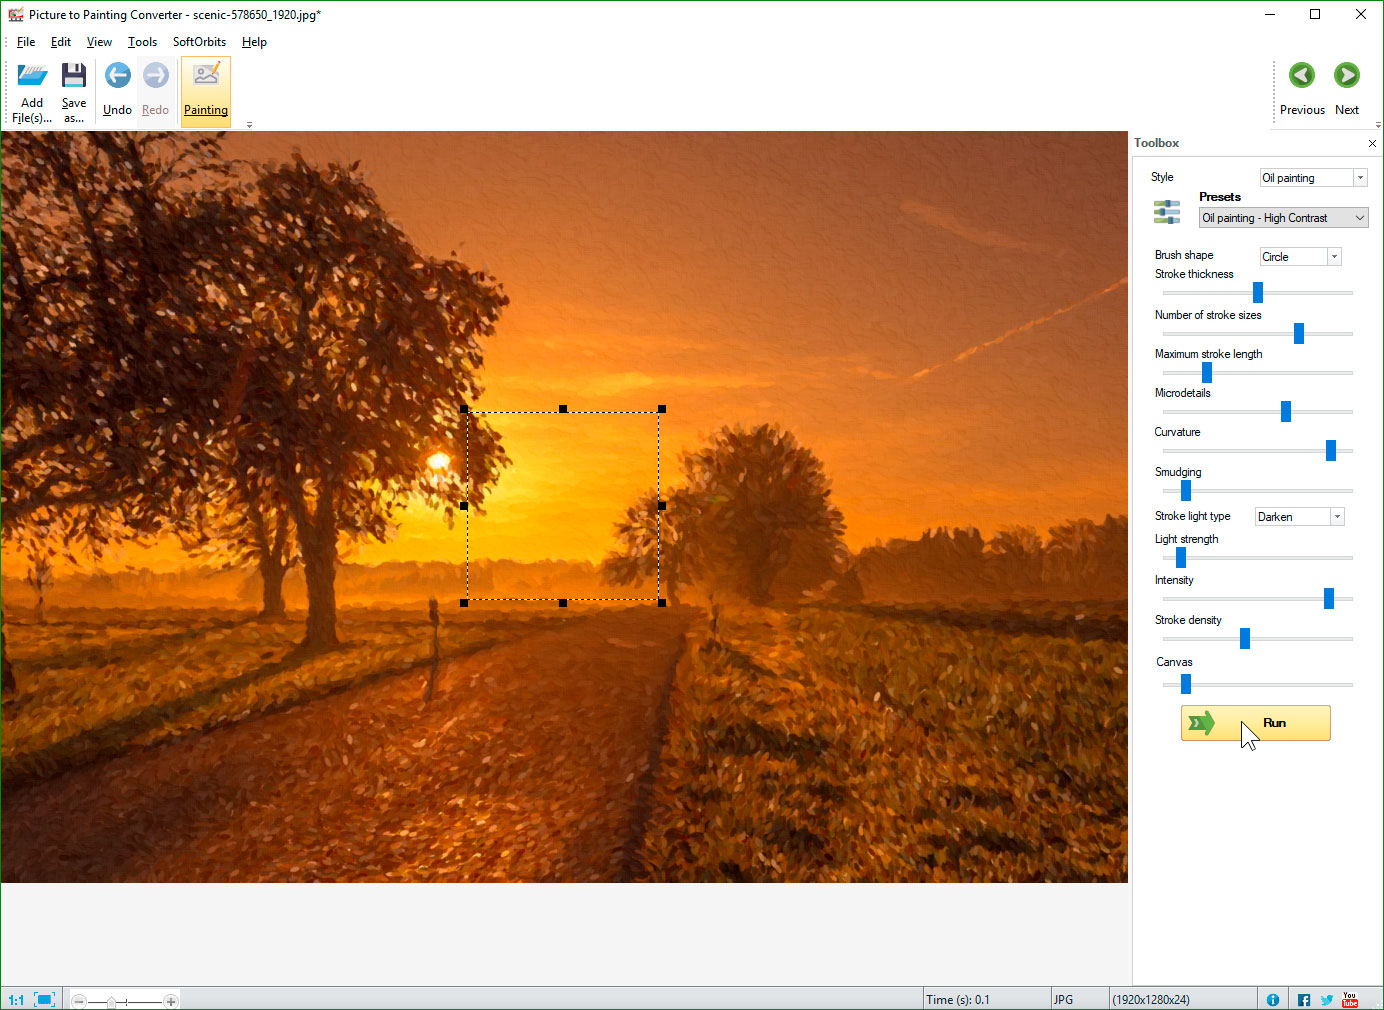The height and width of the screenshot is (1010, 1384).
Task: Click the zoom out minus icon
Action: tap(79, 1001)
